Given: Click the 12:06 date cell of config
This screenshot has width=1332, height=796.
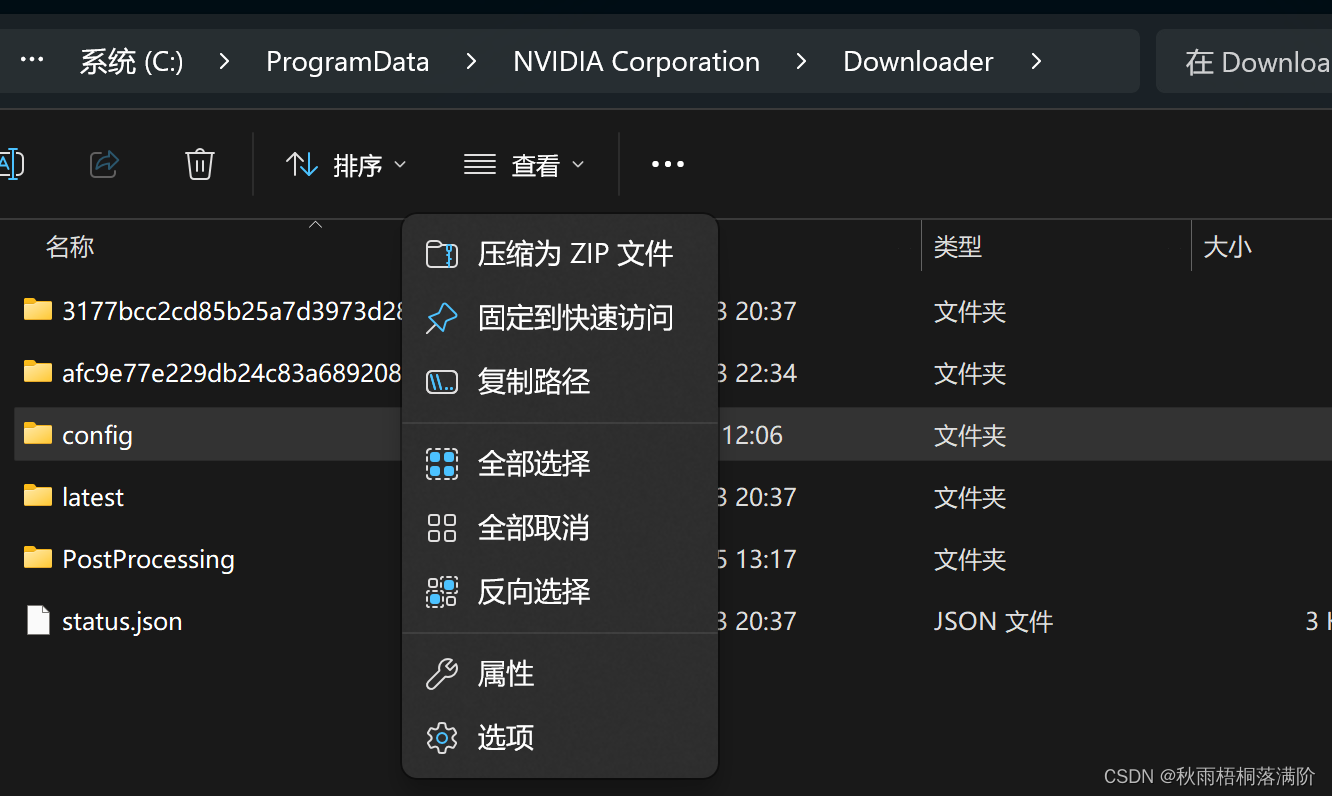Looking at the screenshot, I should click(x=751, y=435).
